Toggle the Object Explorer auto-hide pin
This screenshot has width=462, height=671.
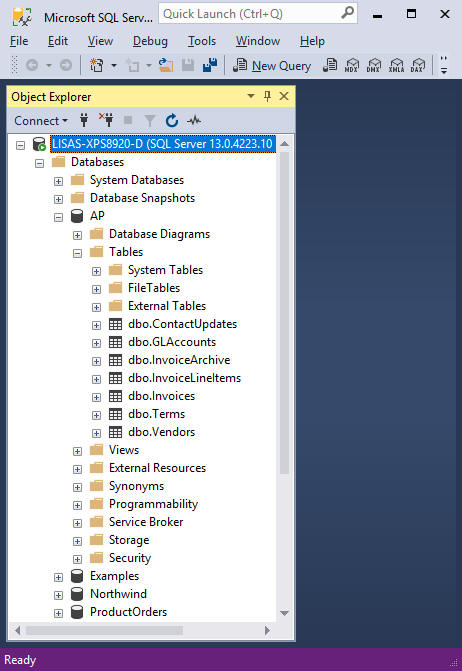coord(268,96)
